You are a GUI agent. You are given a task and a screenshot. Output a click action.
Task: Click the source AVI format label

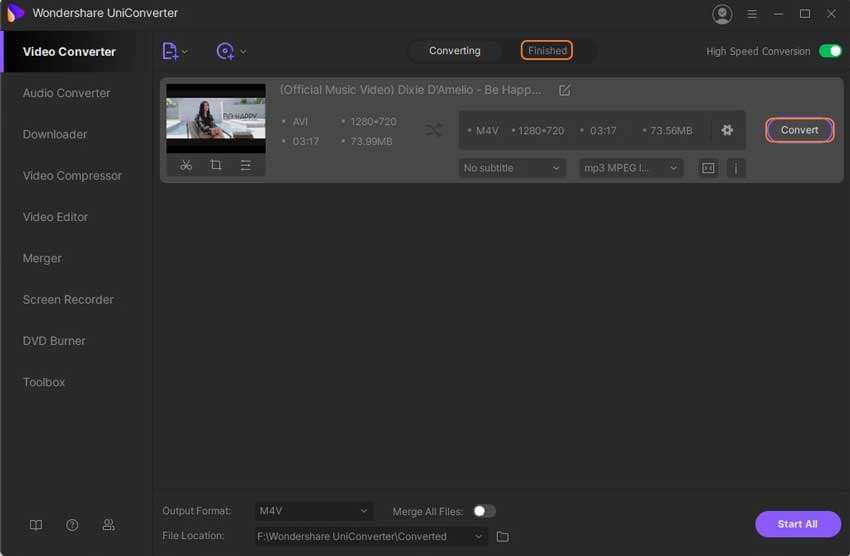[300, 121]
